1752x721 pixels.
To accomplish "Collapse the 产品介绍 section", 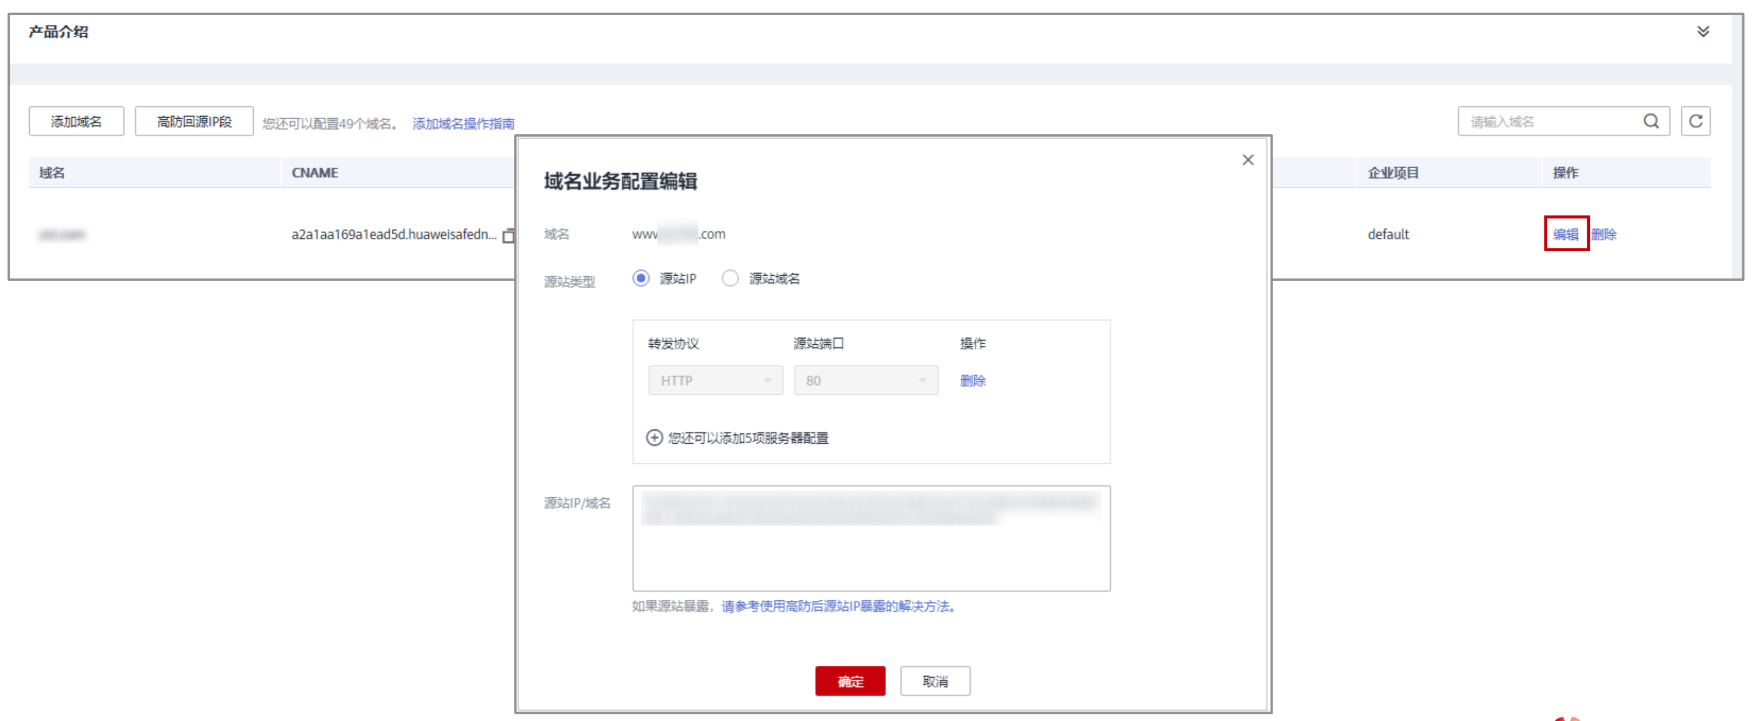I will click(x=1703, y=32).
